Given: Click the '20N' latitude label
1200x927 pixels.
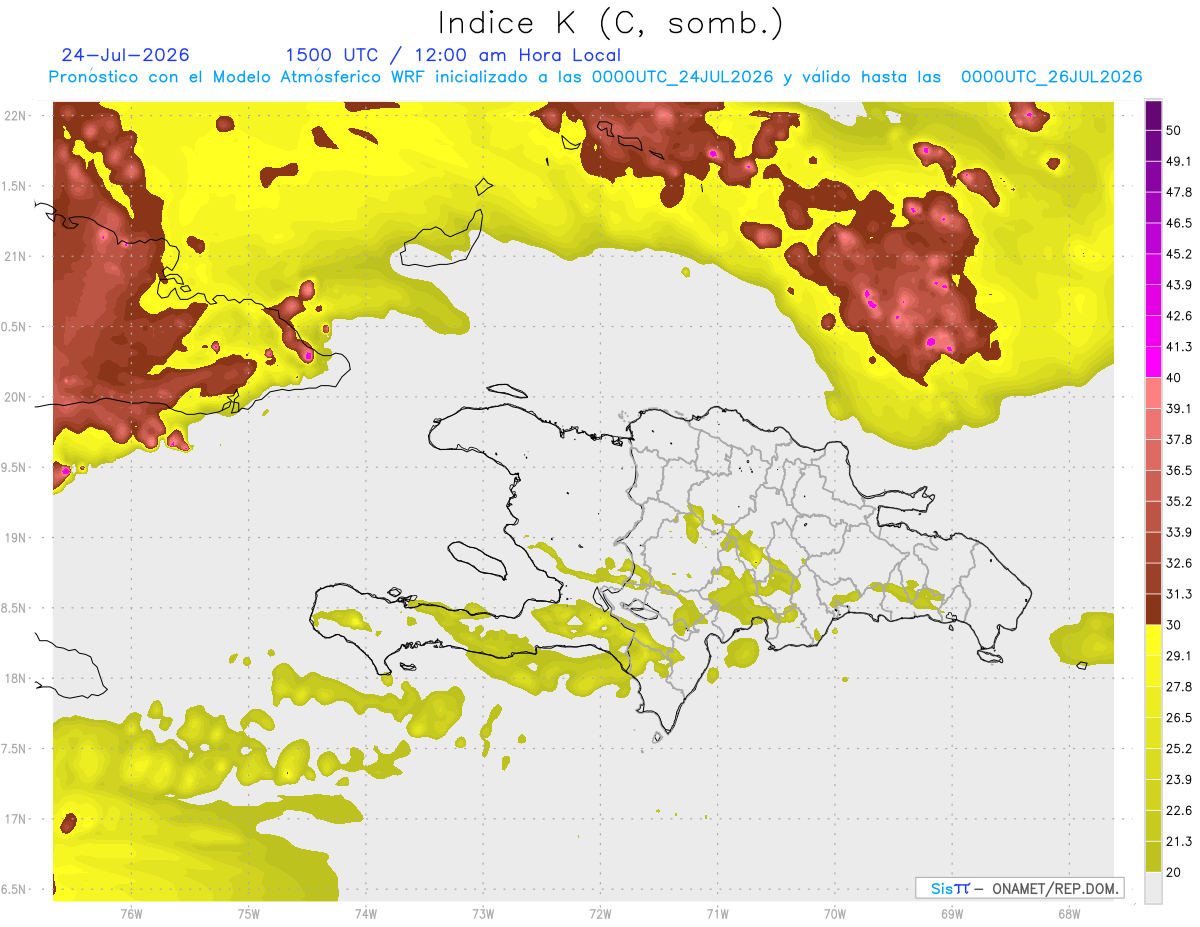Looking at the screenshot, I should (14, 397).
